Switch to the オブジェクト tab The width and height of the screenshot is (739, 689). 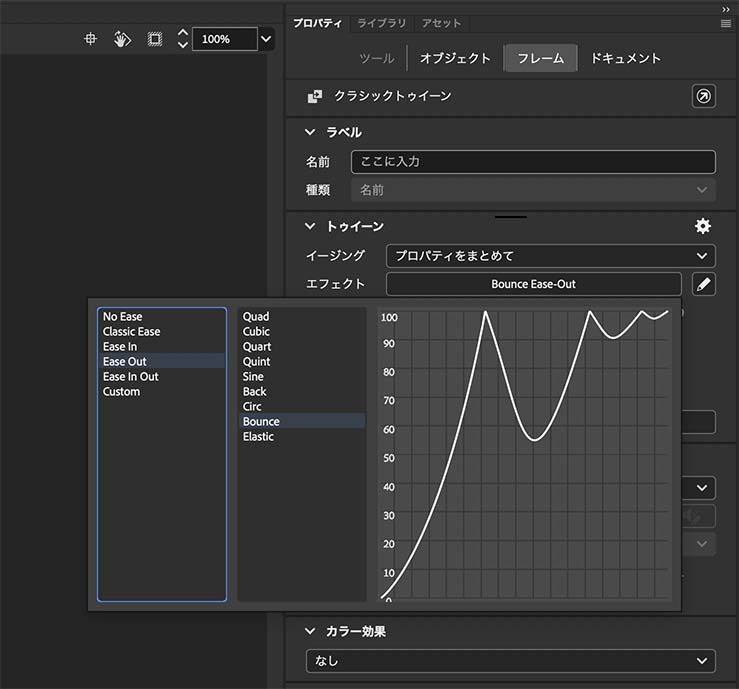pyautogui.click(x=455, y=58)
